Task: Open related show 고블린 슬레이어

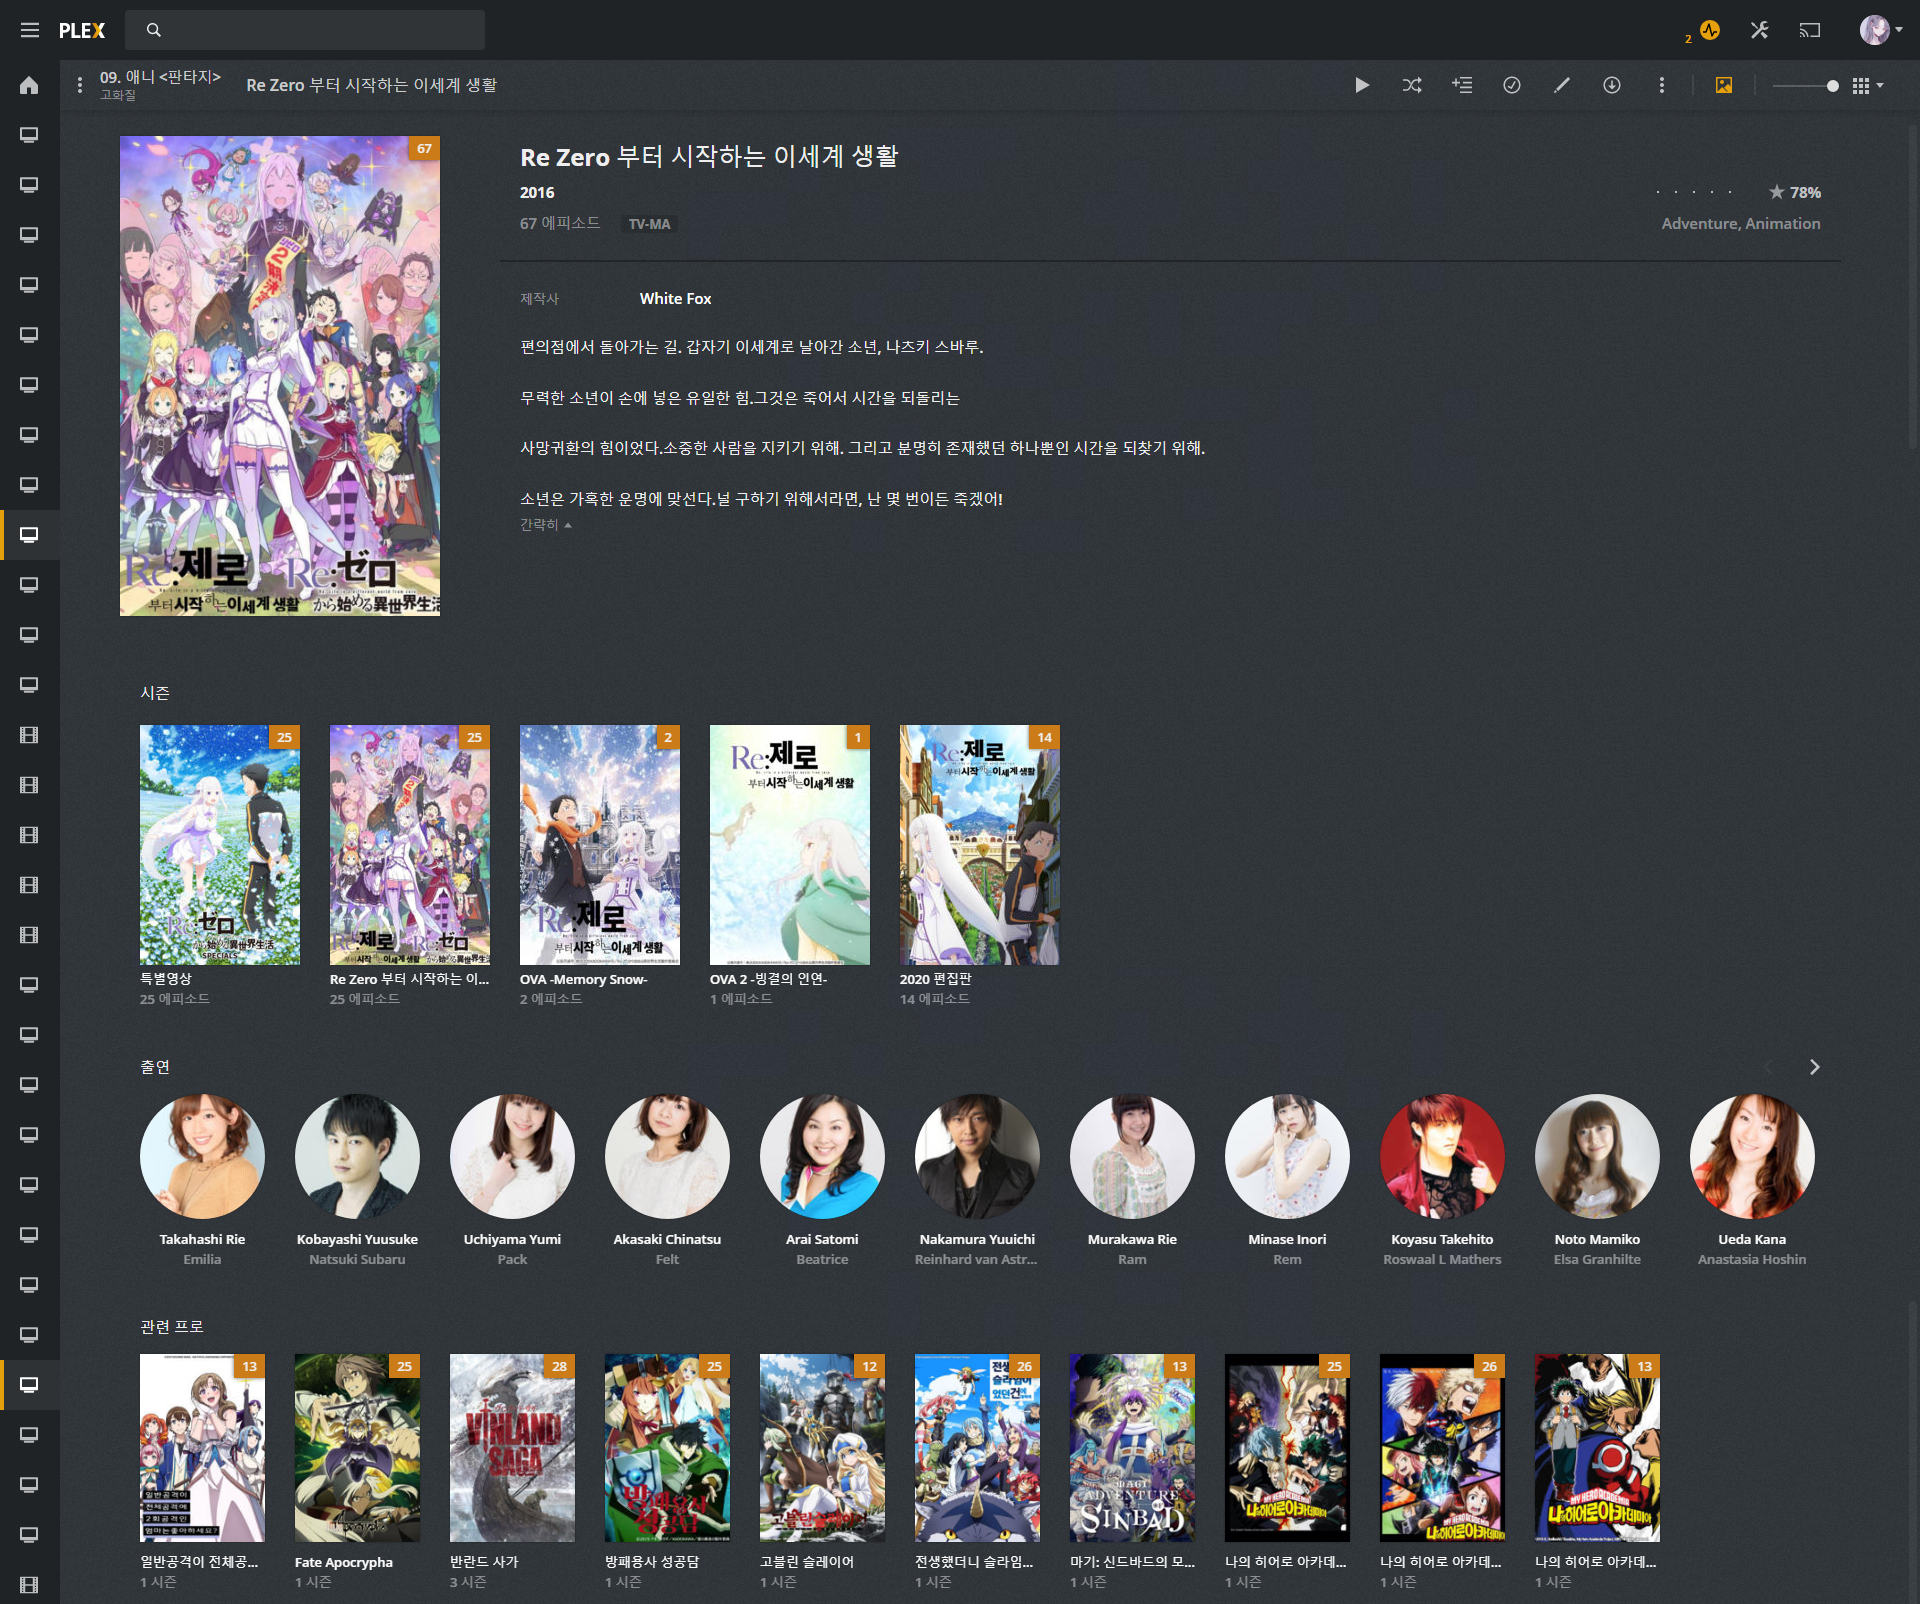Action: [x=822, y=1448]
